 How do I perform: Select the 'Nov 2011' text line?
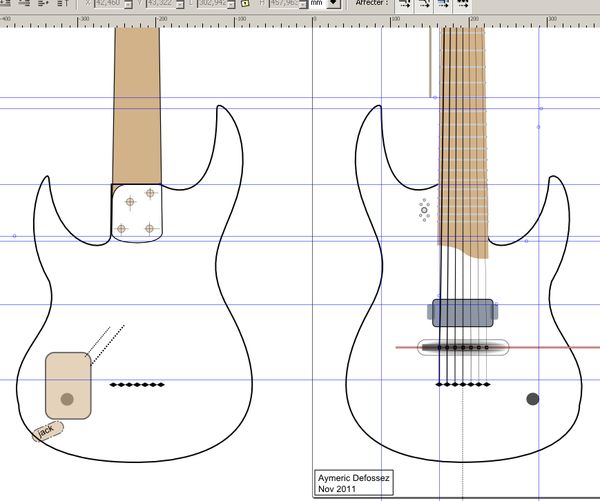click(337, 489)
